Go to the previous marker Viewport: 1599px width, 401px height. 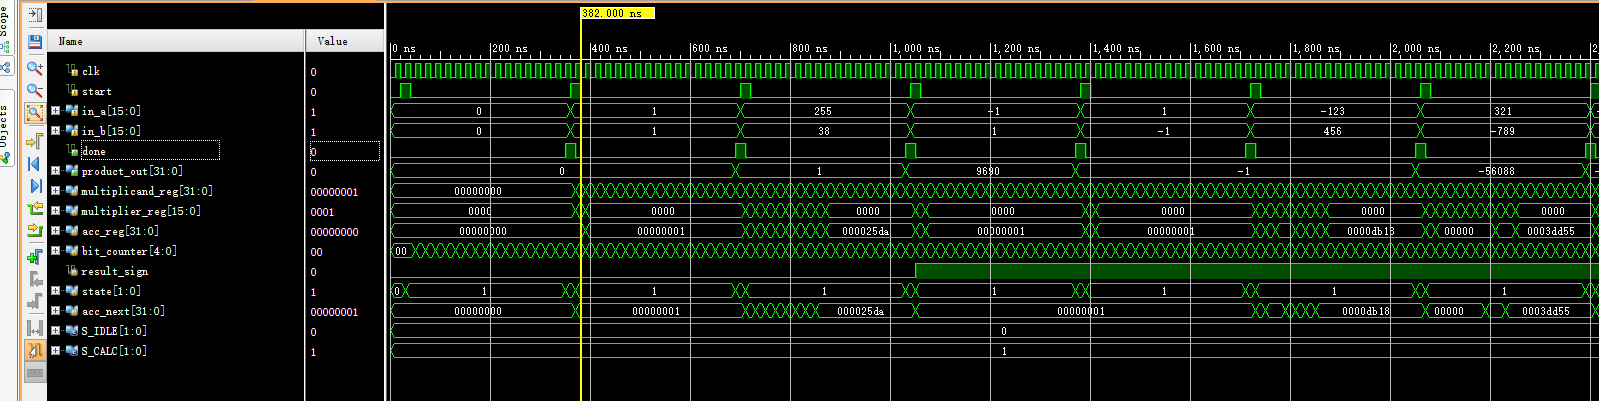click(35, 279)
